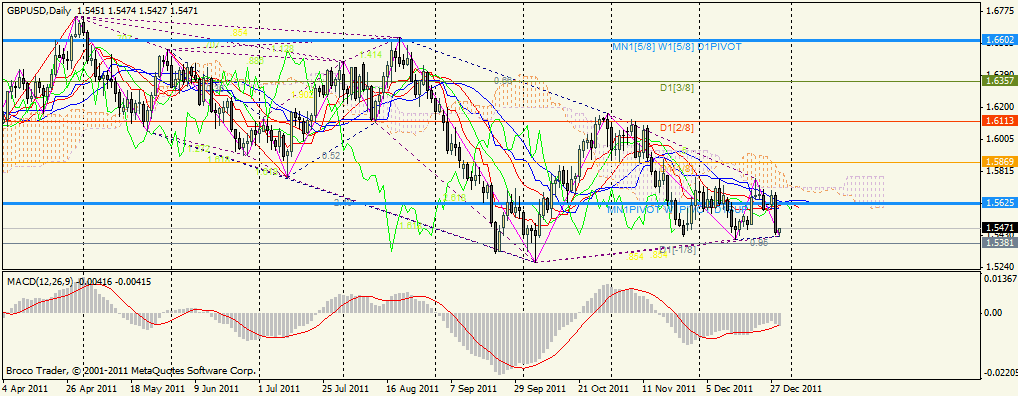The width and height of the screenshot is (1018, 396).
Task: Click the MACD(12,26,9) indicator label
Action: coord(40,282)
